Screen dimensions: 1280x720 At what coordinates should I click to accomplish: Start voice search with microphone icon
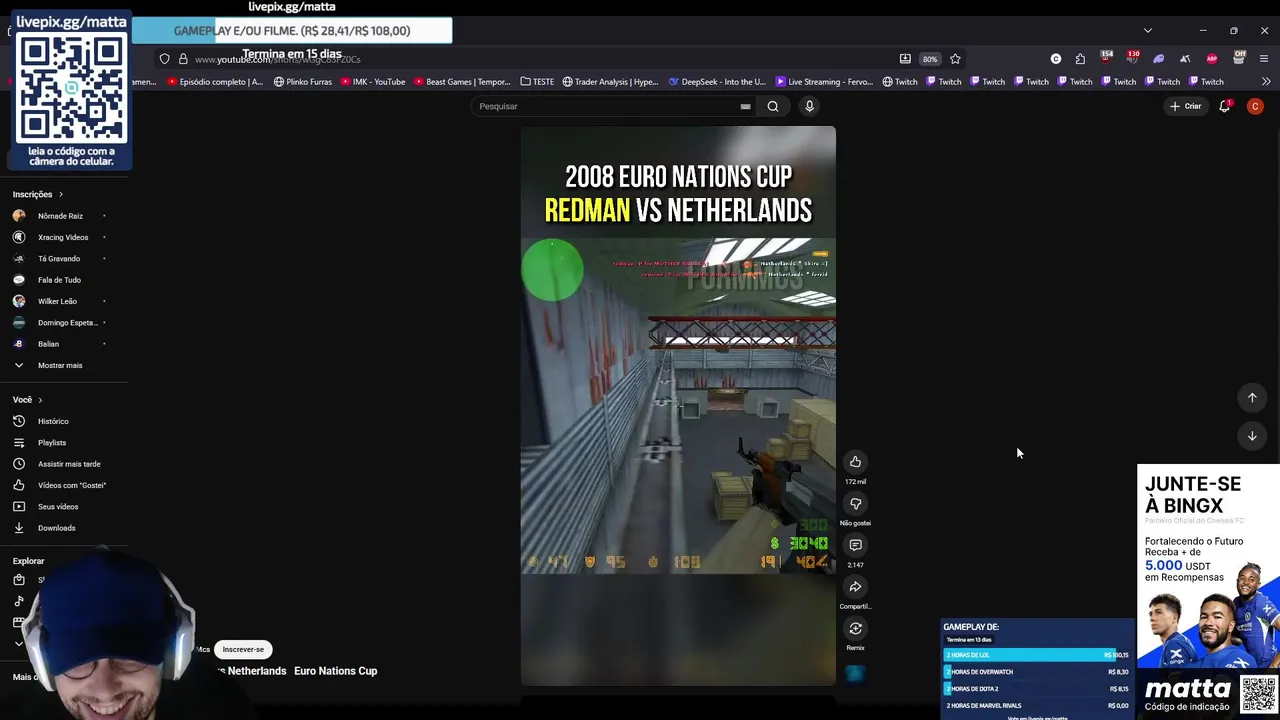(810, 106)
